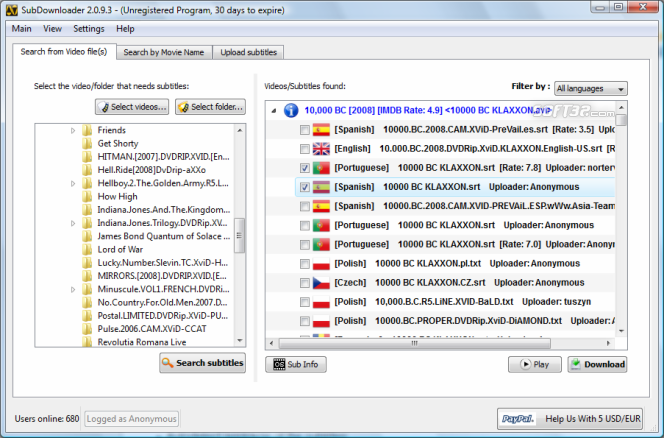This screenshot has height=438, width=664.
Task: Click the Spanish flag on the PREVAiL.ESP row
Action: click(321, 206)
